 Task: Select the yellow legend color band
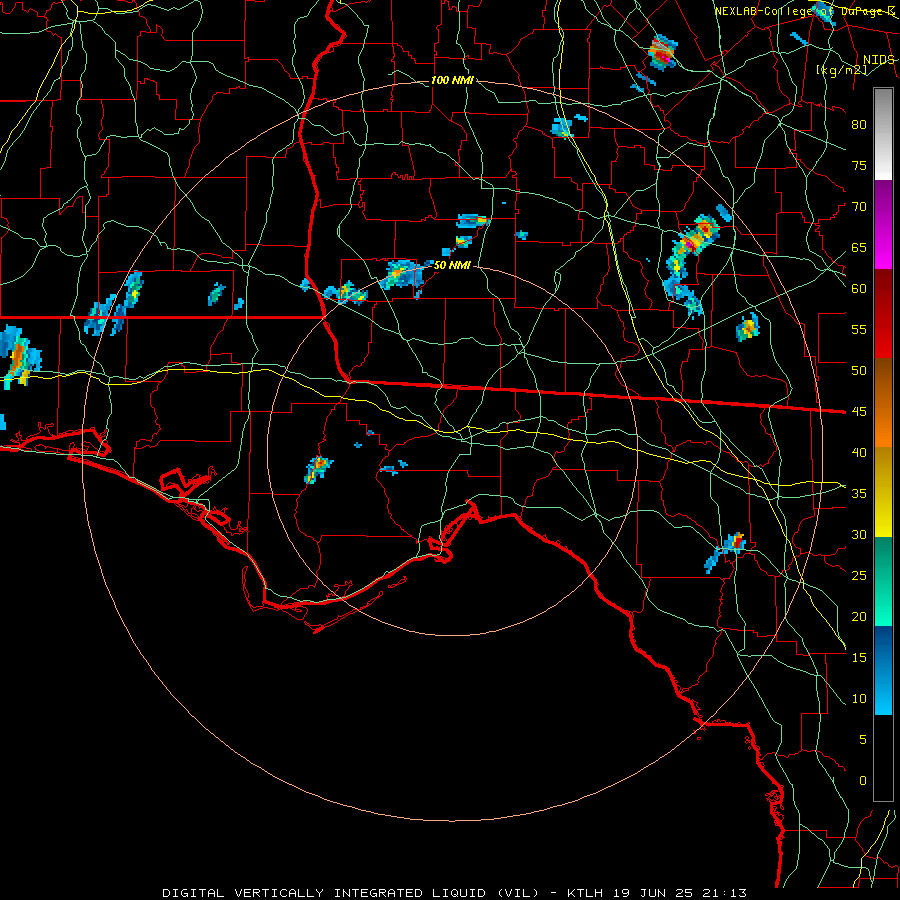tap(883, 492)
